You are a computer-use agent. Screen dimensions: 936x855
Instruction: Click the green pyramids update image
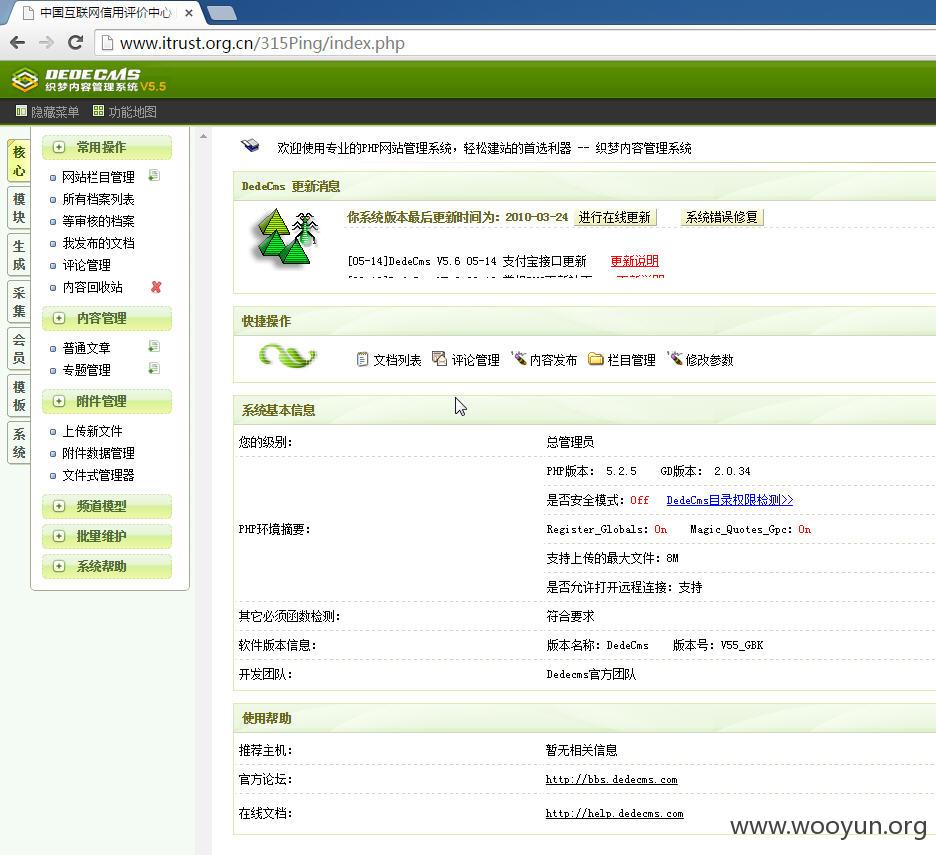point(286,237)
